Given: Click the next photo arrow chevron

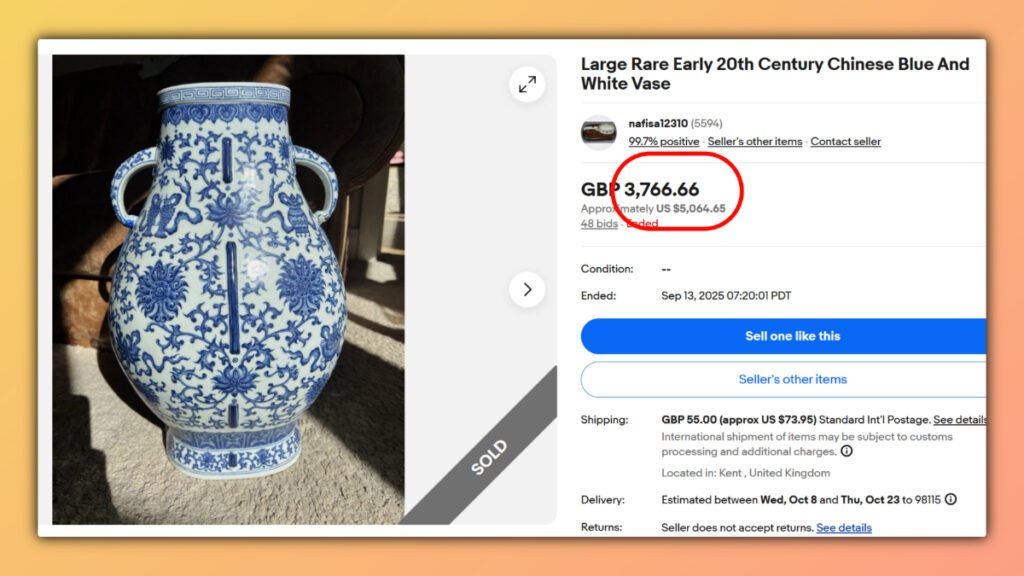Looking at the screenshot, I should click(x=527, y=289).
